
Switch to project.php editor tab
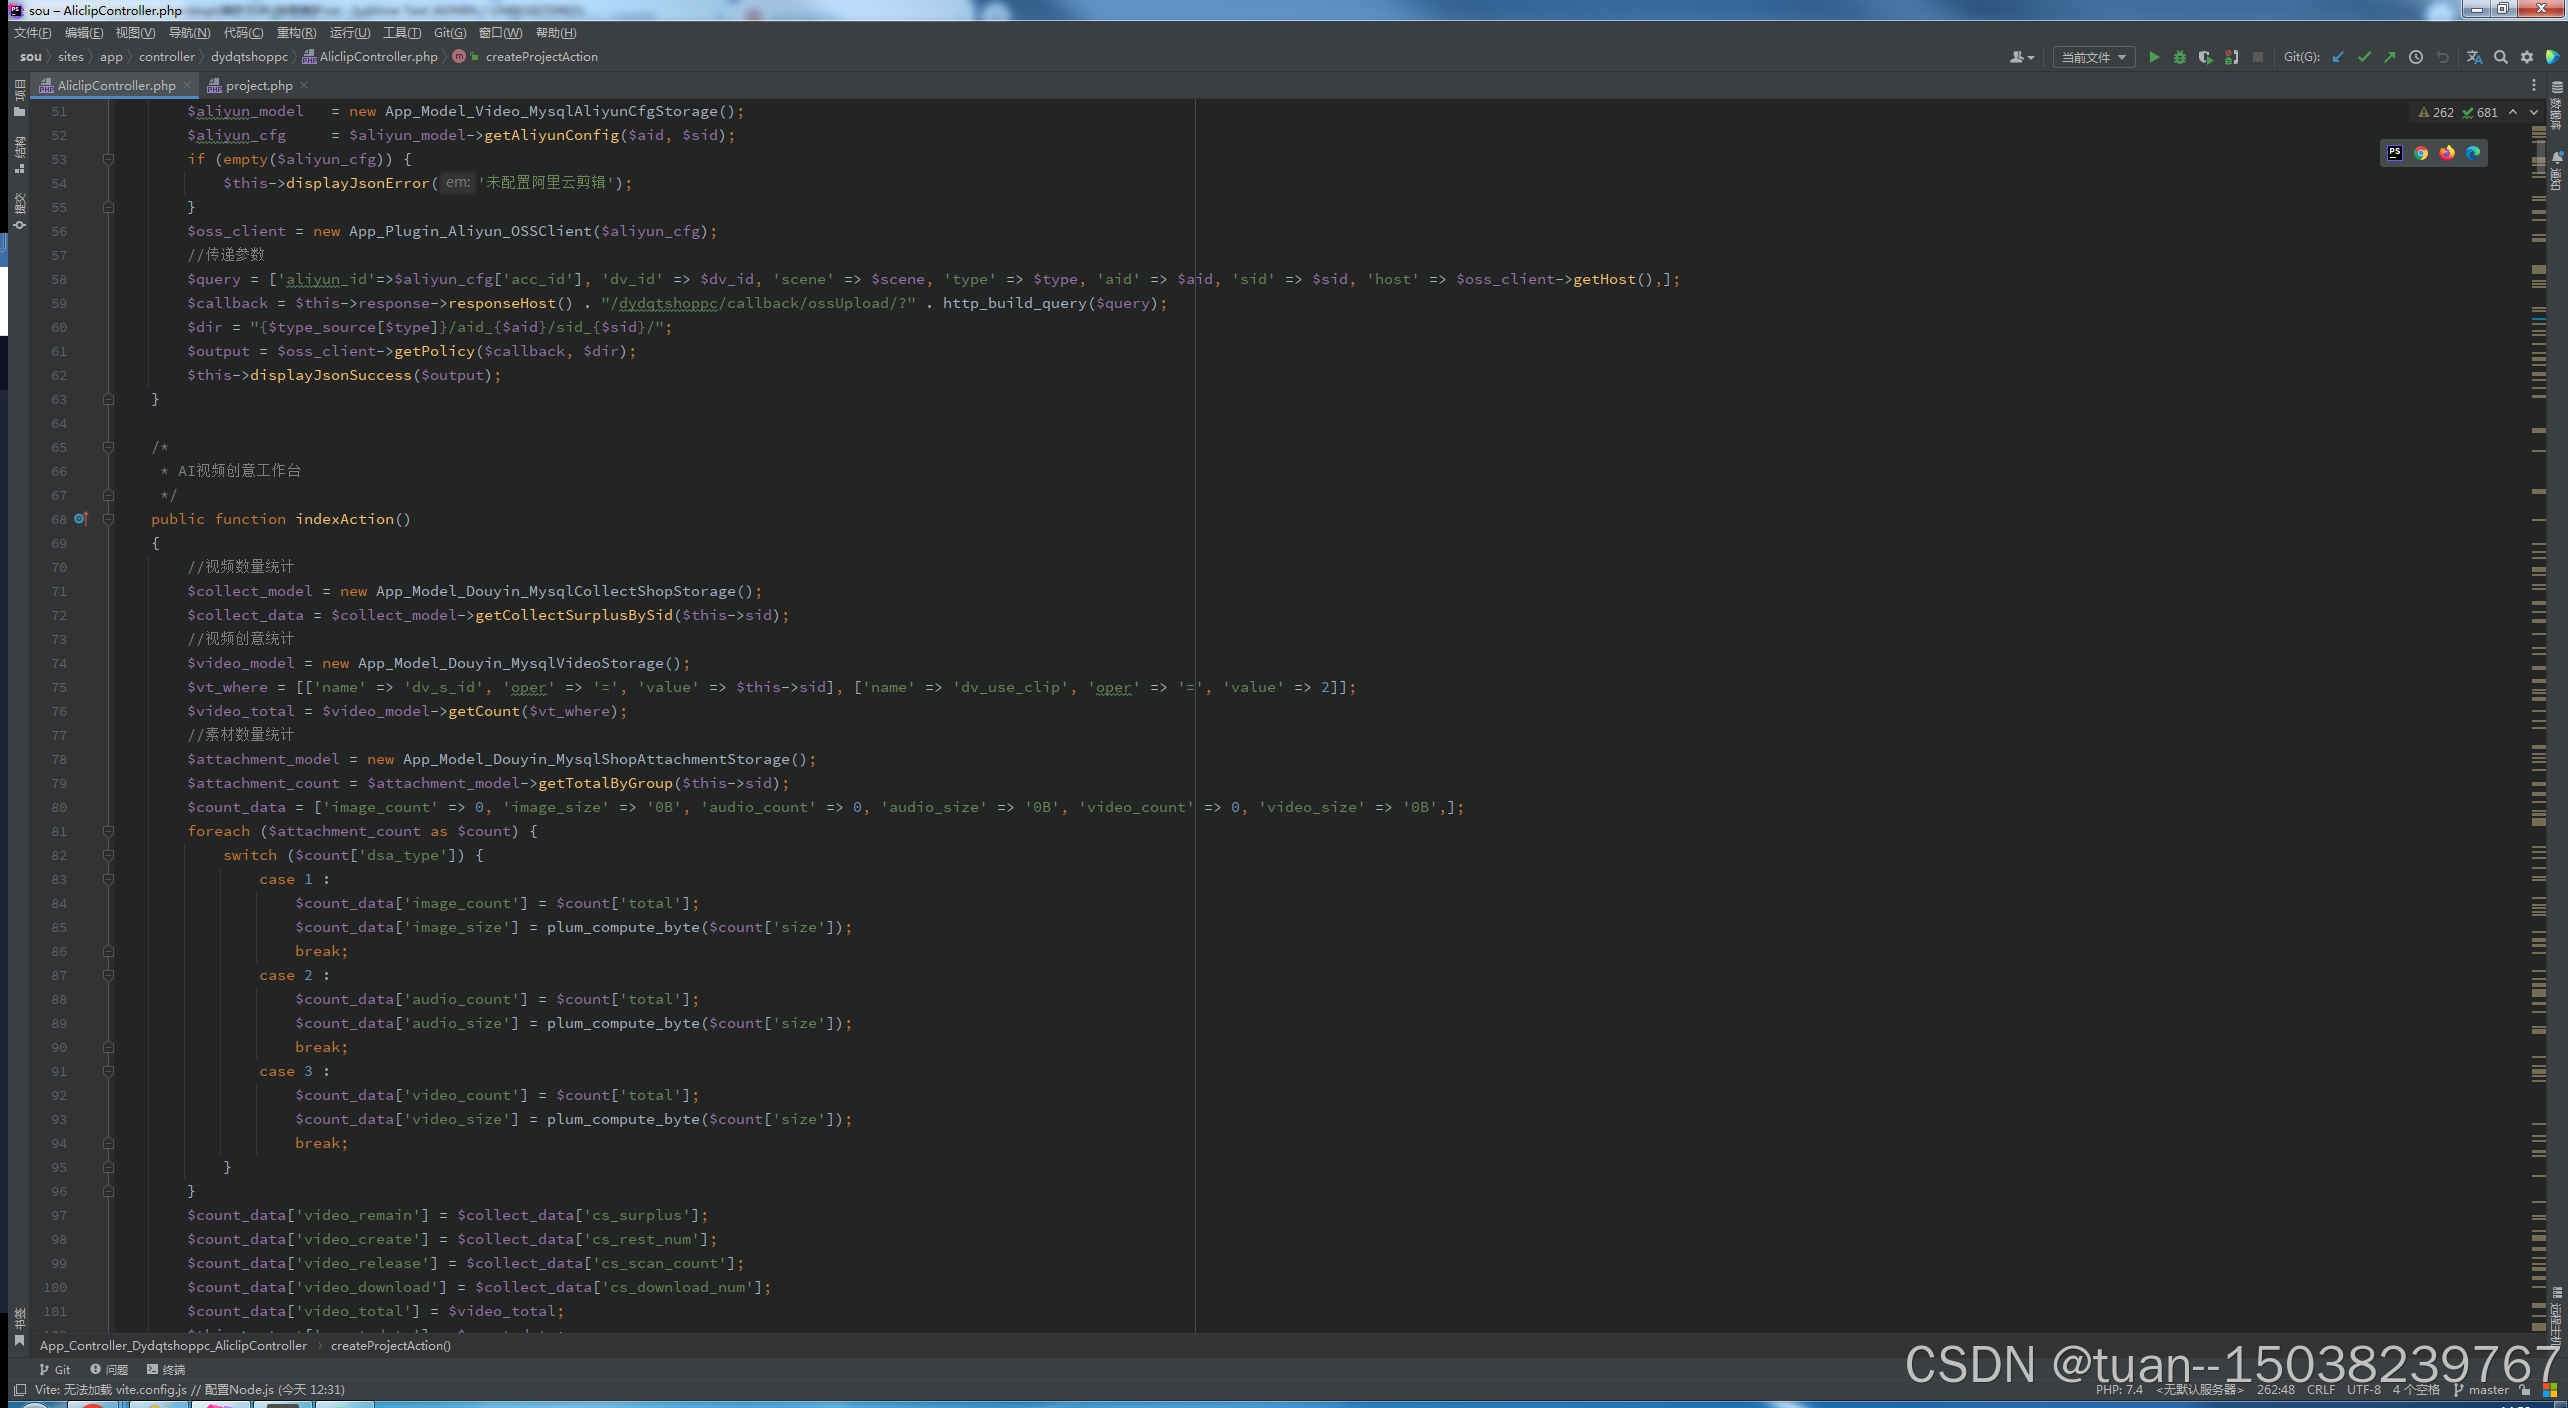tap(258, 86)
